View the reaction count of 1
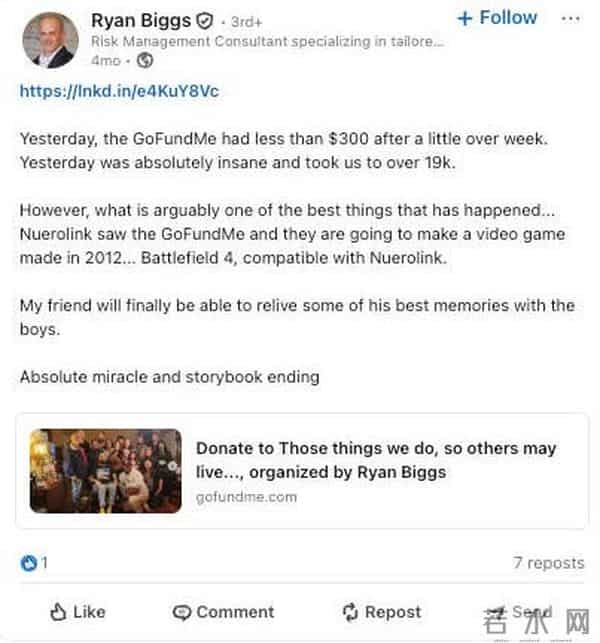Screen dimensions: 600x643 (44, 563)
